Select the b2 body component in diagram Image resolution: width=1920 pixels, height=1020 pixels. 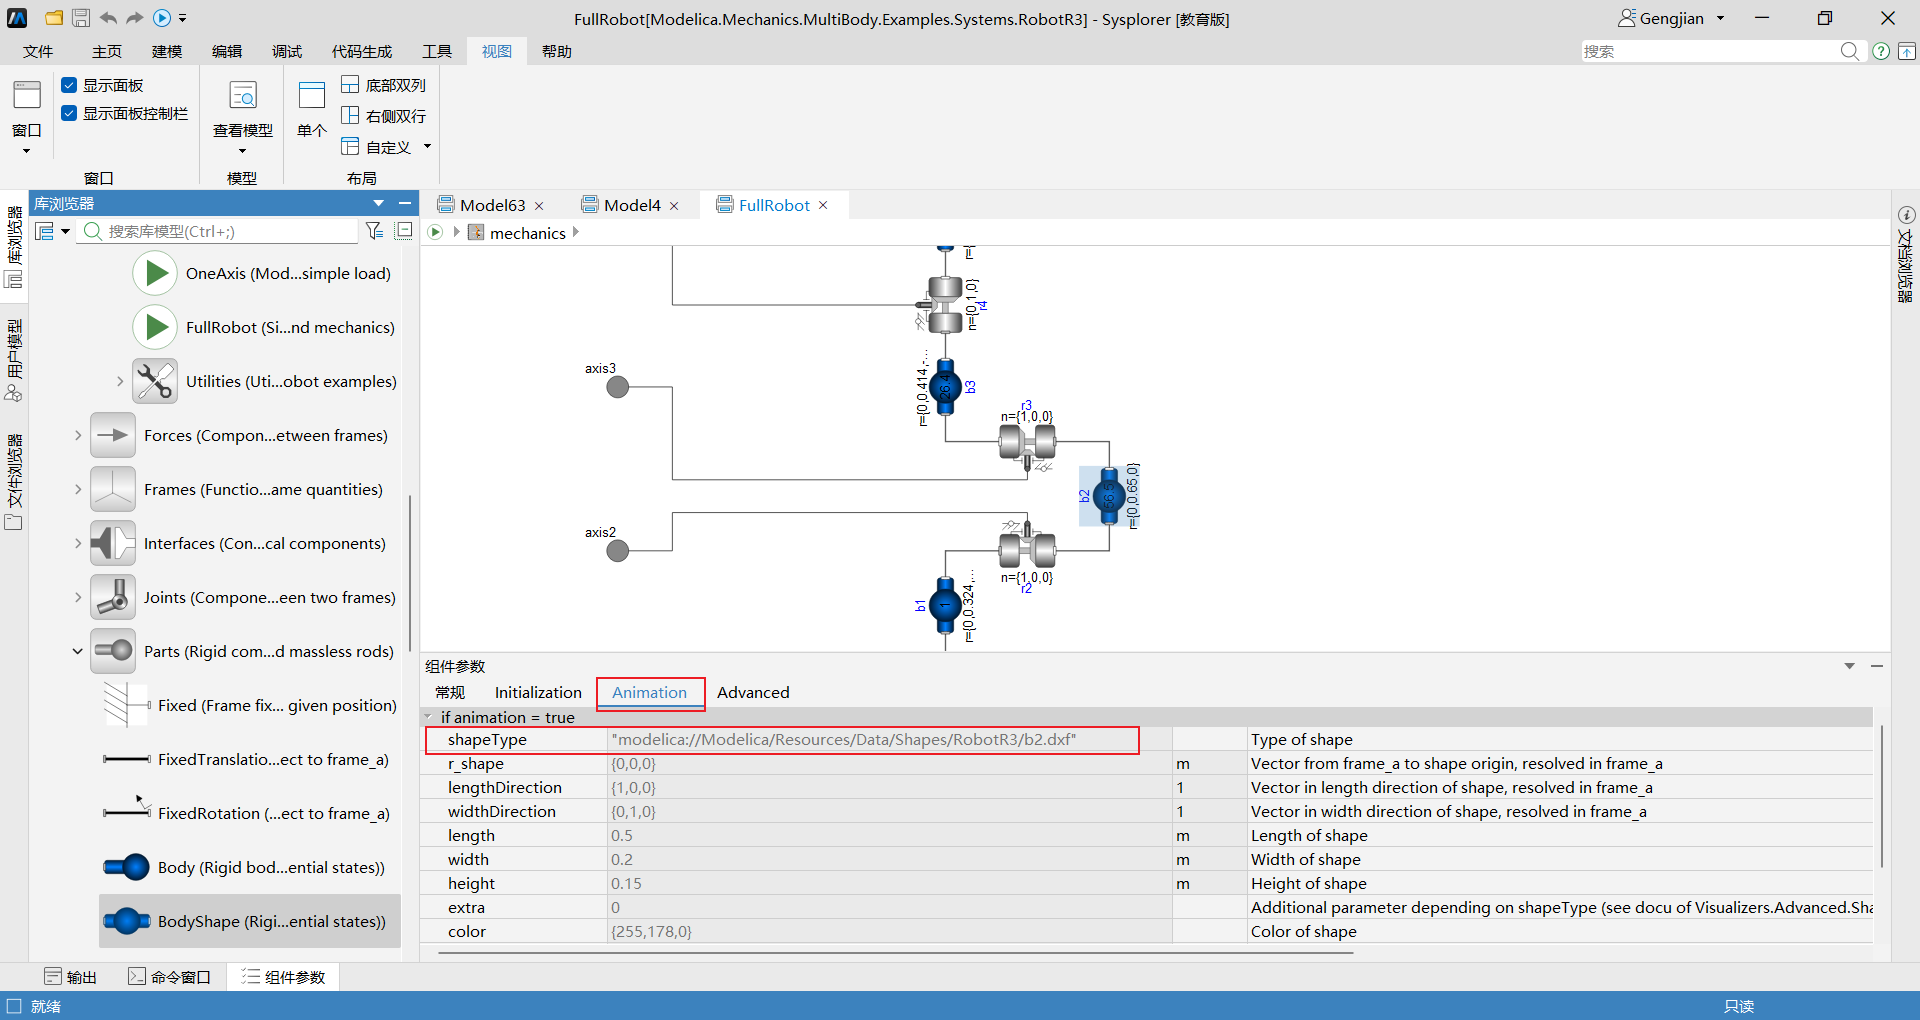pyautogui.click(x=1108, y=496)
